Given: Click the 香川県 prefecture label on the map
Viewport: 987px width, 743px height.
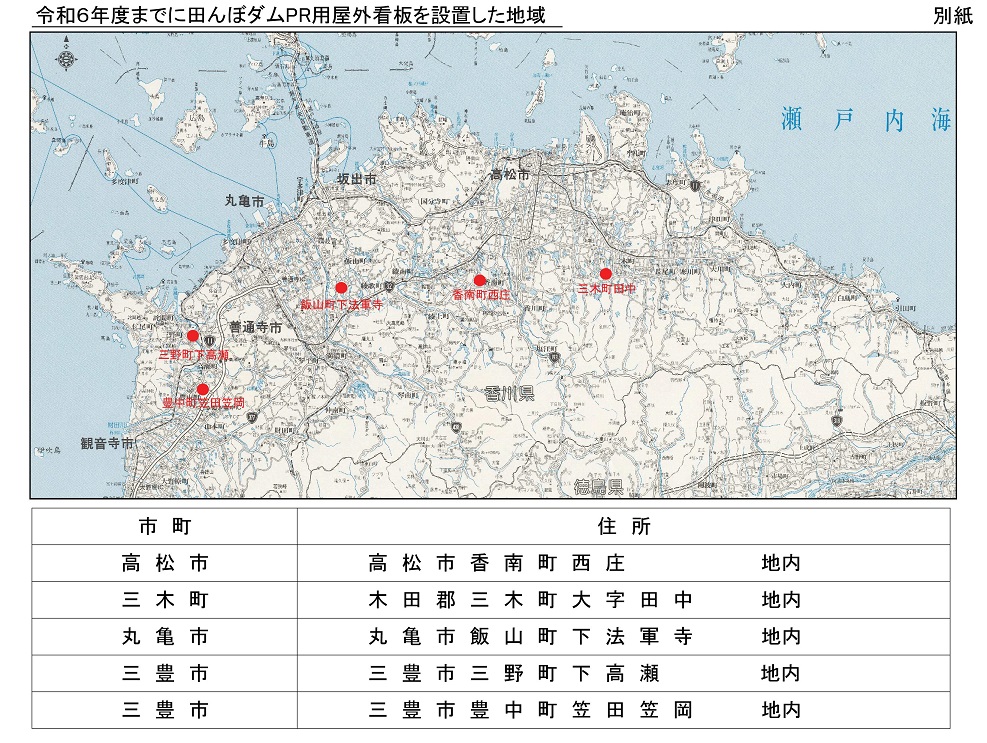Looking at the screenshot, I should tap(510, 393).
